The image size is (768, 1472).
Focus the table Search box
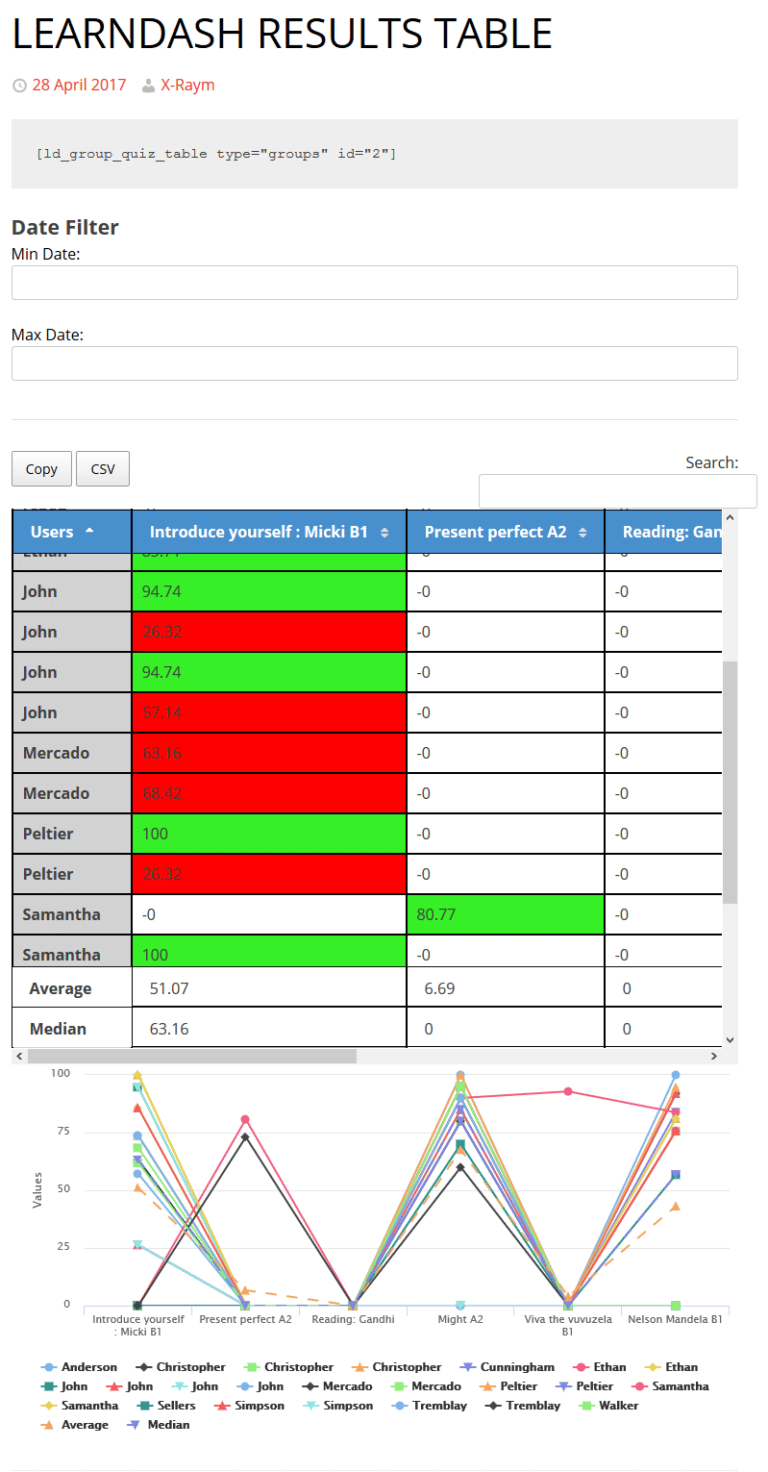(618, 491)
